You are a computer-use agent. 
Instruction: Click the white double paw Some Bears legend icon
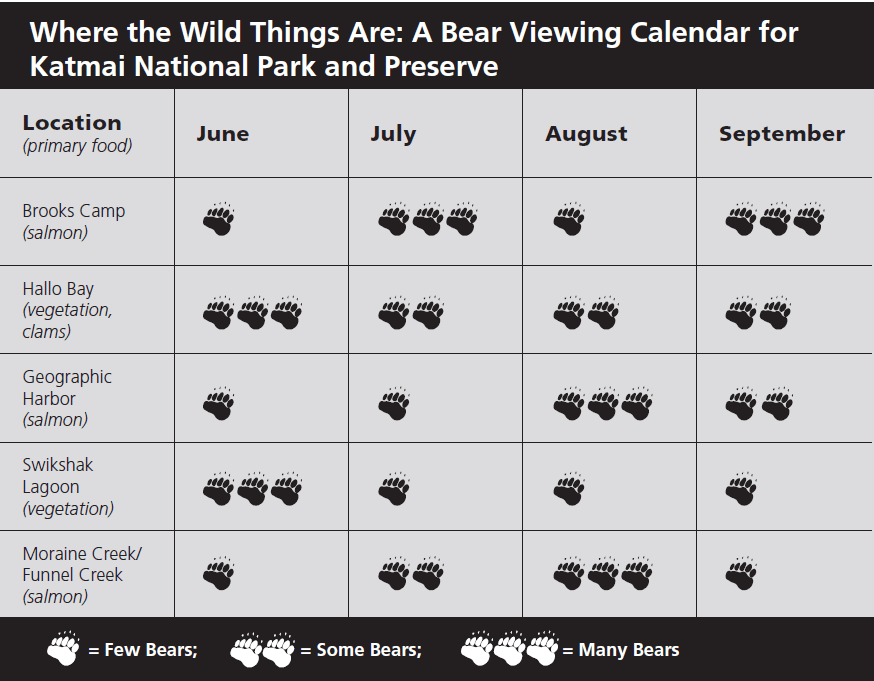click(263, 649)
